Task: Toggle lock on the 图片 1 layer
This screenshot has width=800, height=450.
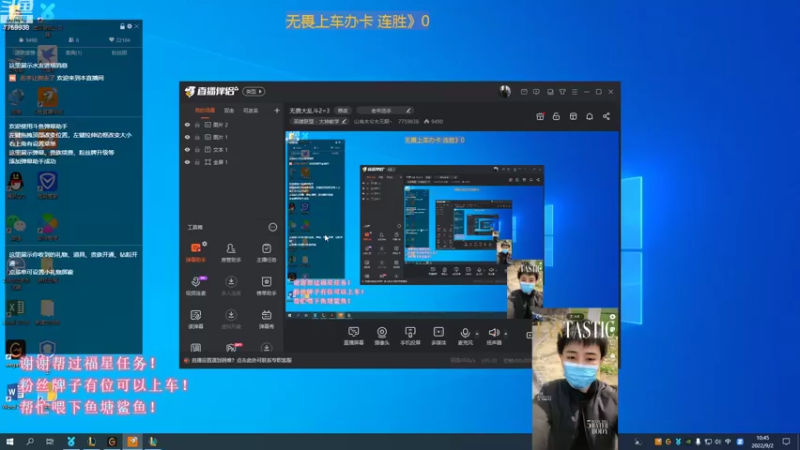Action: click(197, 137)
